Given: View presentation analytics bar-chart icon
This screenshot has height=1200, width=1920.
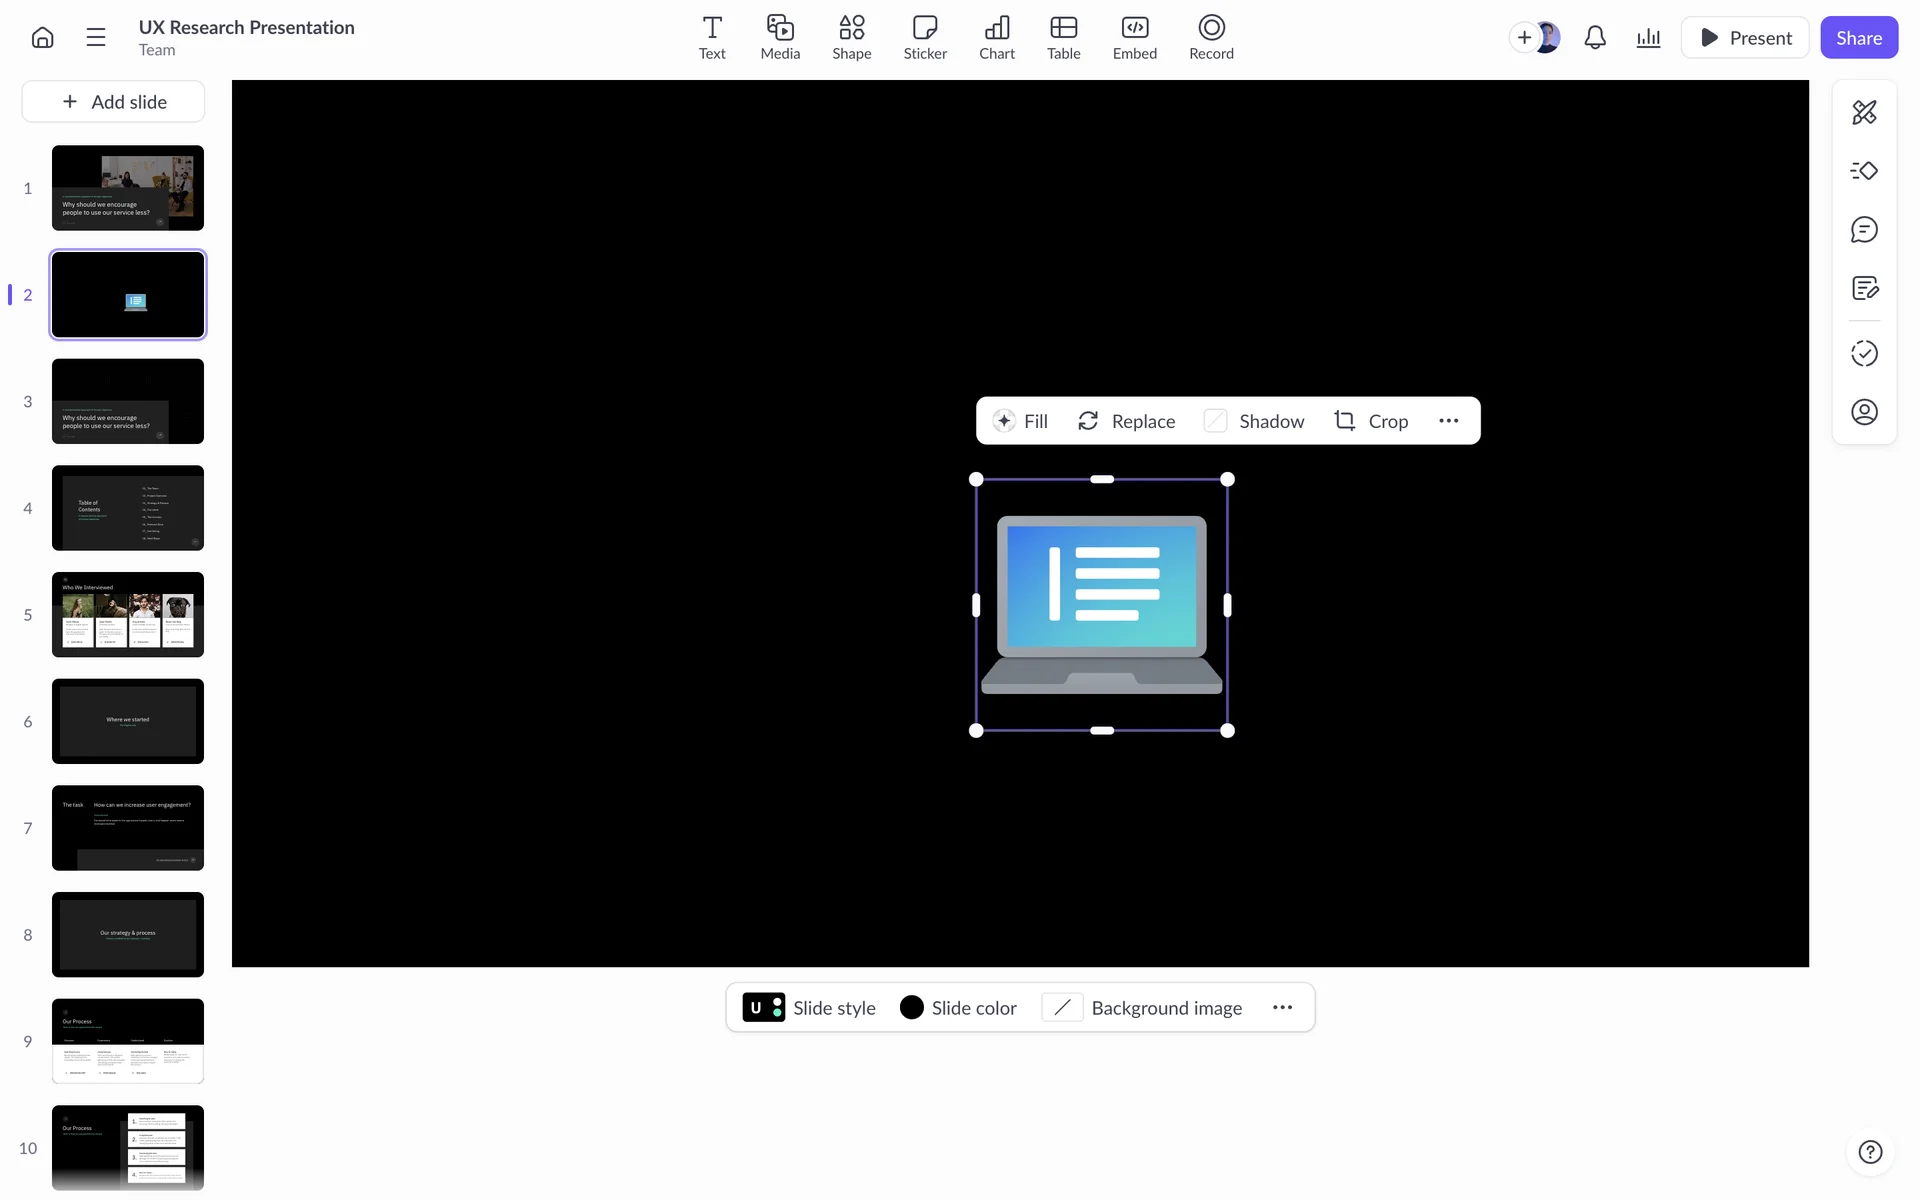Looking at the screenshot, I should [1648, 38].
